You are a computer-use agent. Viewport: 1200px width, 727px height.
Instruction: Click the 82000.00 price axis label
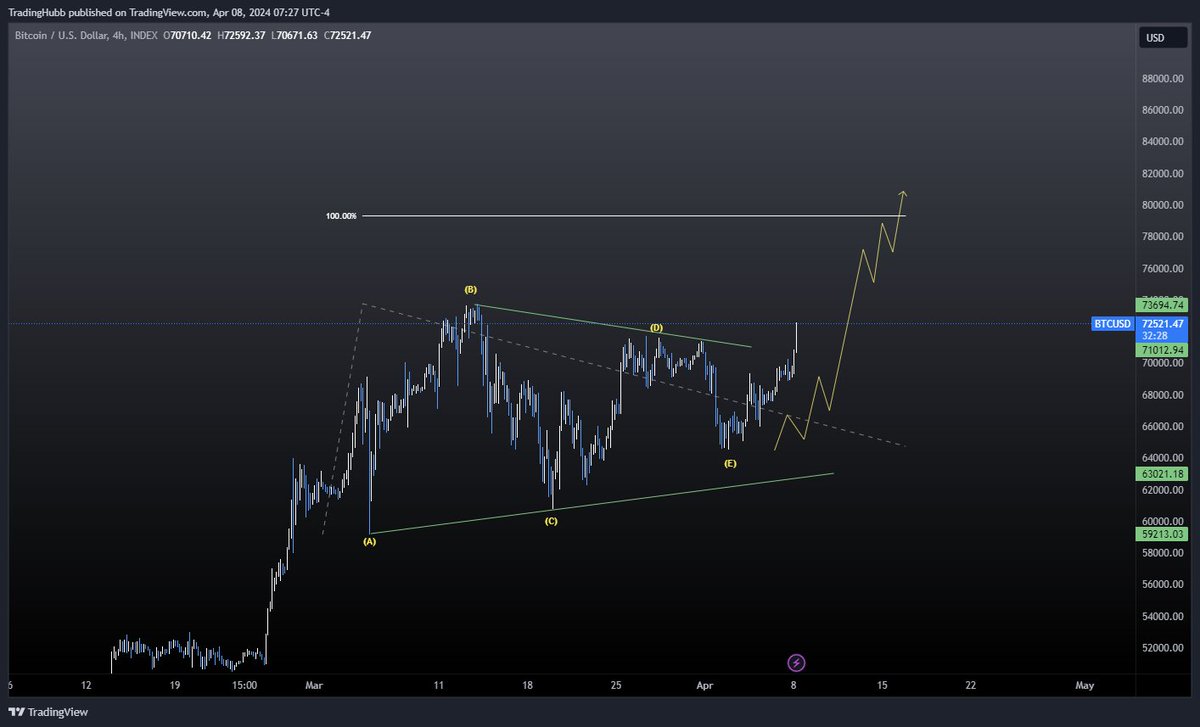click(1164, 174)
